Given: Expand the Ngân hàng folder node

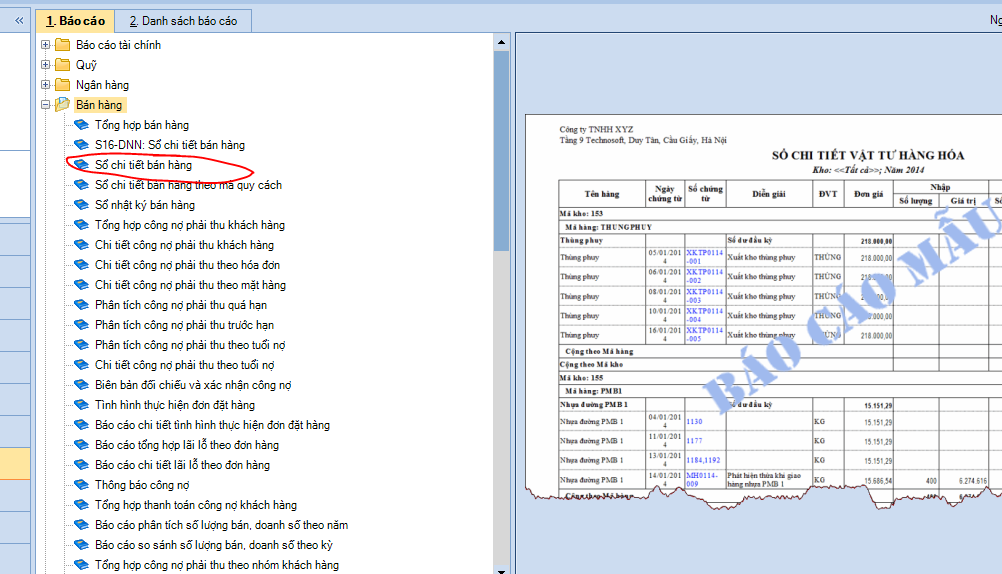Looking at the screenshot, I should [x=45, y=84].
